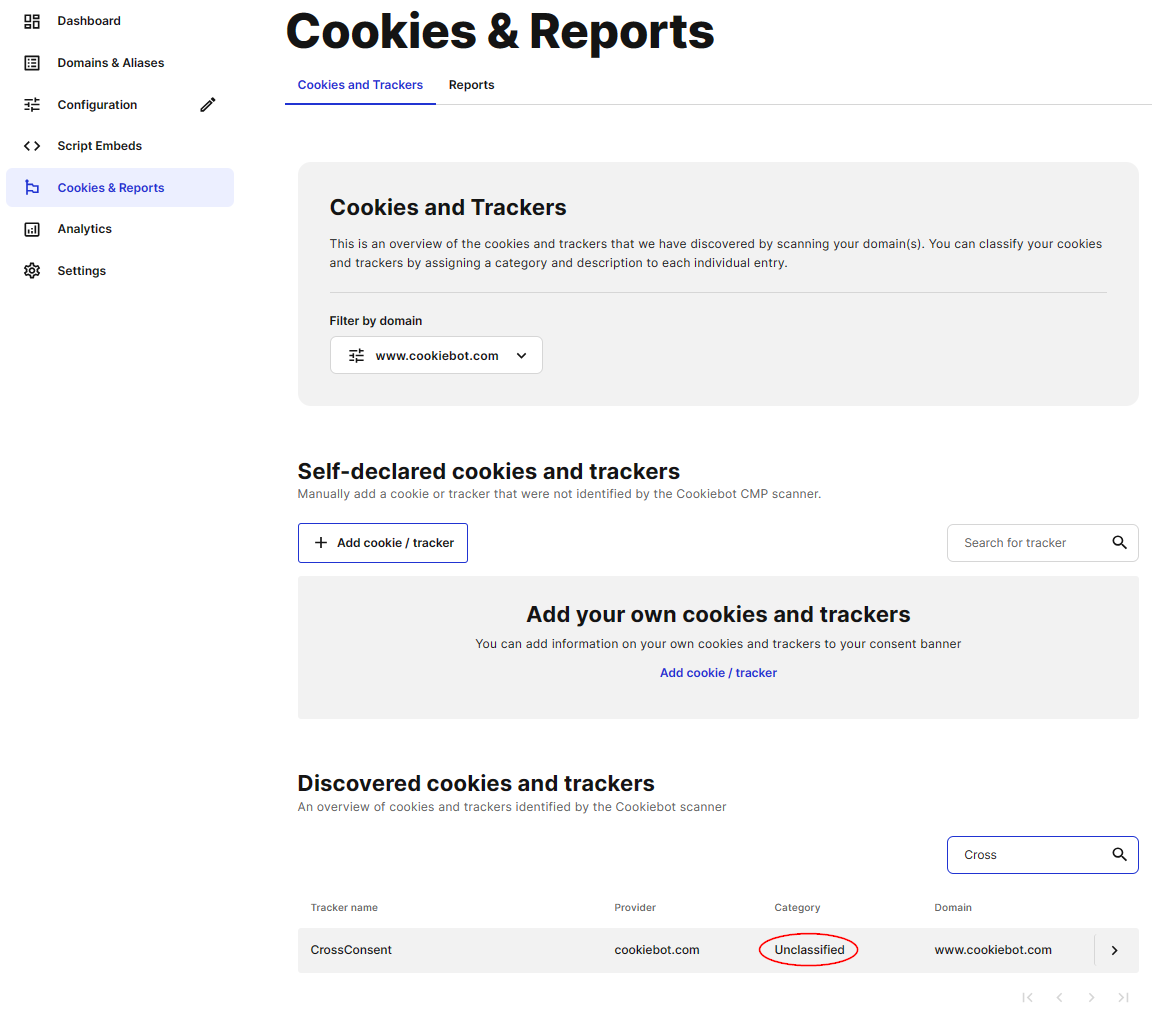Click the CrossConsent tracker name

(351, 950)
